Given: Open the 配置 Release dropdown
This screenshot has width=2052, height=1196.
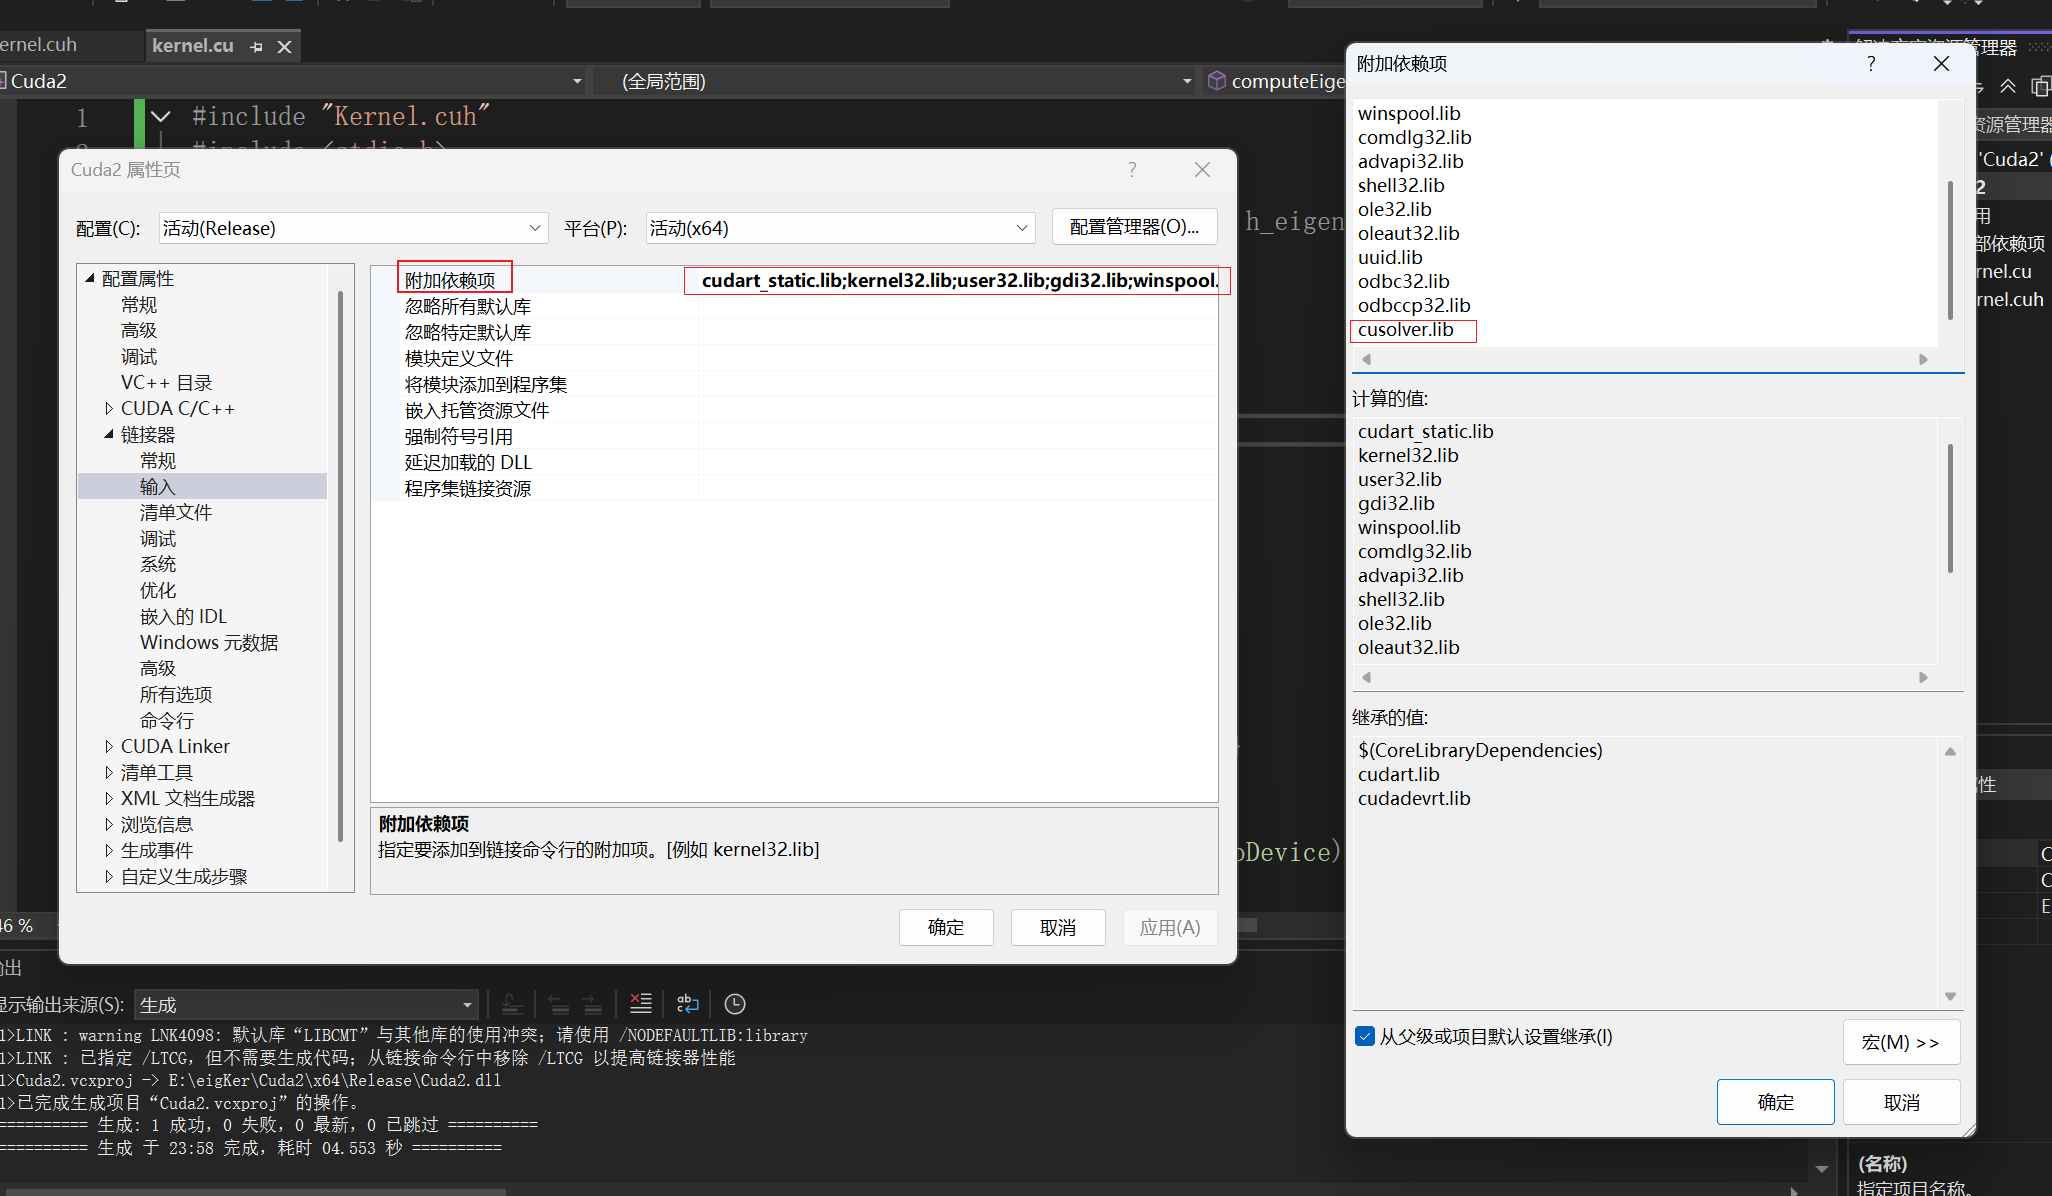Looking at the screenshot, I should pos(353,228).
